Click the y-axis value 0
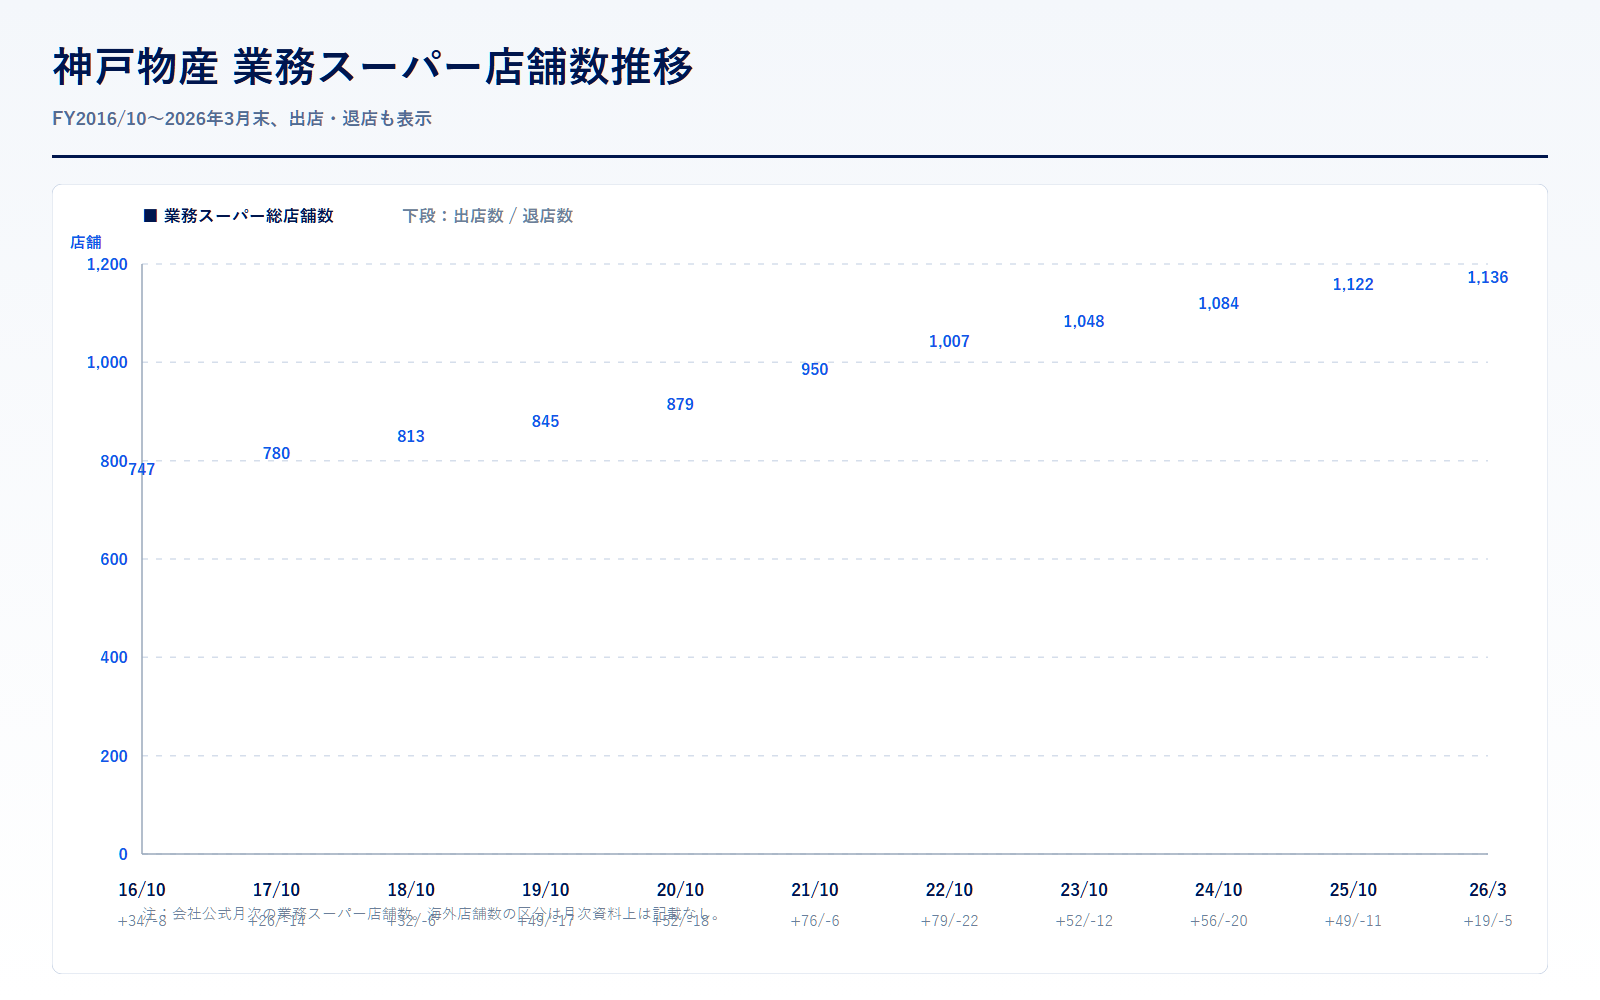The image size is (1600, 1000). [x=123, y=855]
